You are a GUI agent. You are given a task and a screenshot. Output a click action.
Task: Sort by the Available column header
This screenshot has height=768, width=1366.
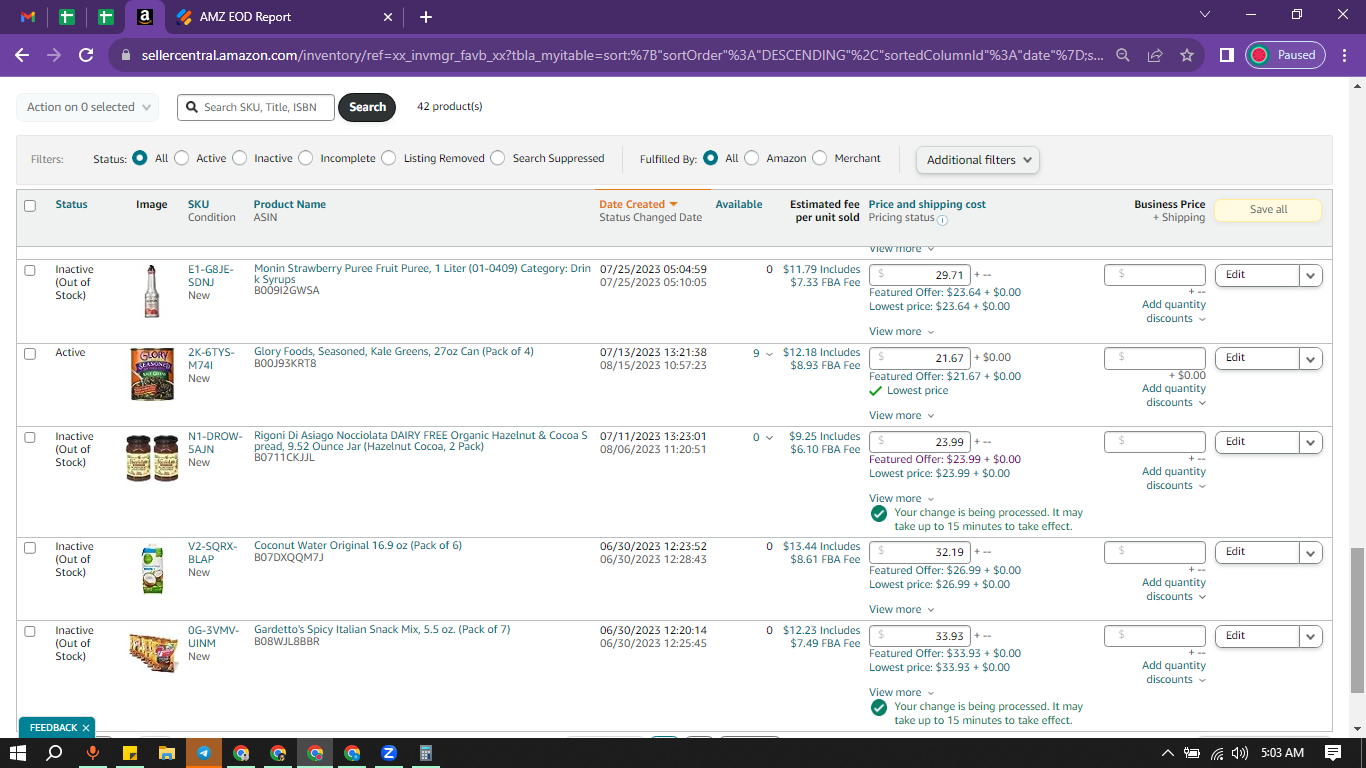coord(739,204)
